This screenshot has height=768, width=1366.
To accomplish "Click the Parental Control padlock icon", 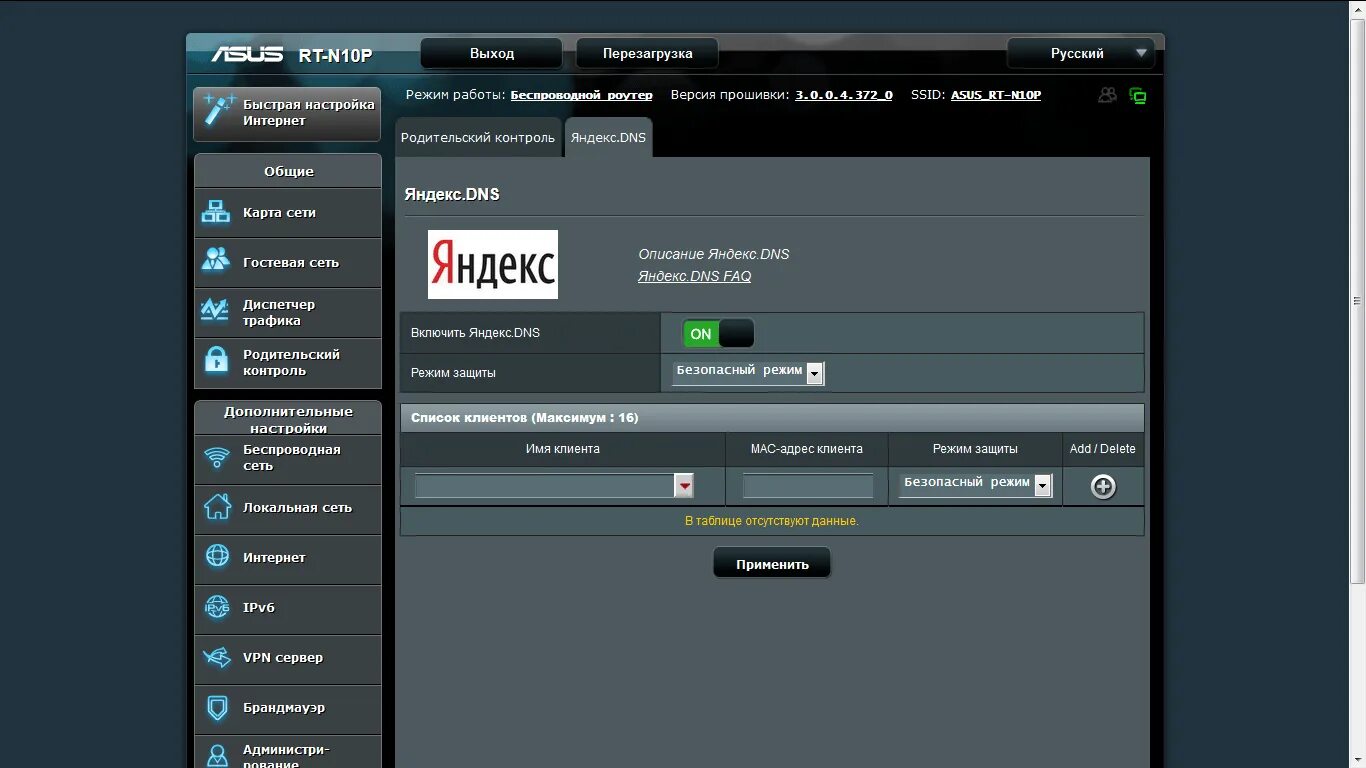I will click(216, 360).
